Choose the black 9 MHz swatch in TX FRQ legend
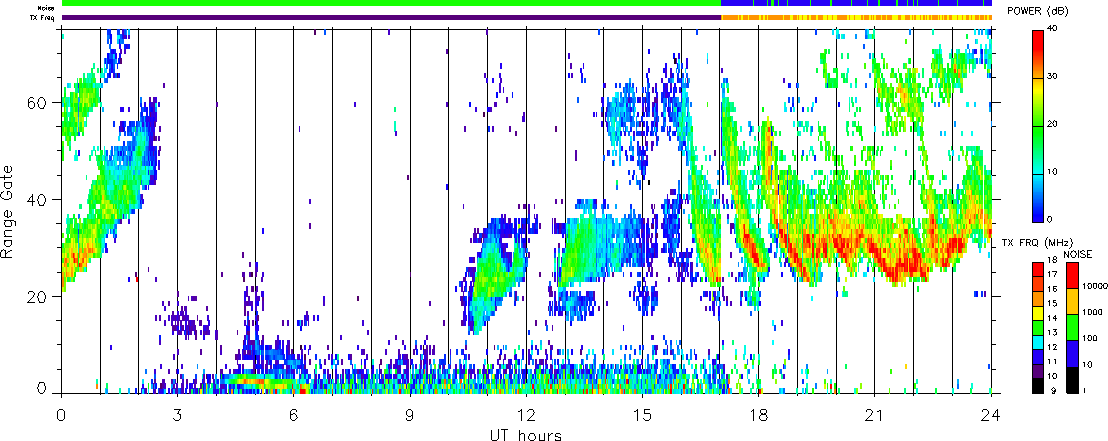The width and height of the screenshot is (1108, 441). tap(1039, 383)
